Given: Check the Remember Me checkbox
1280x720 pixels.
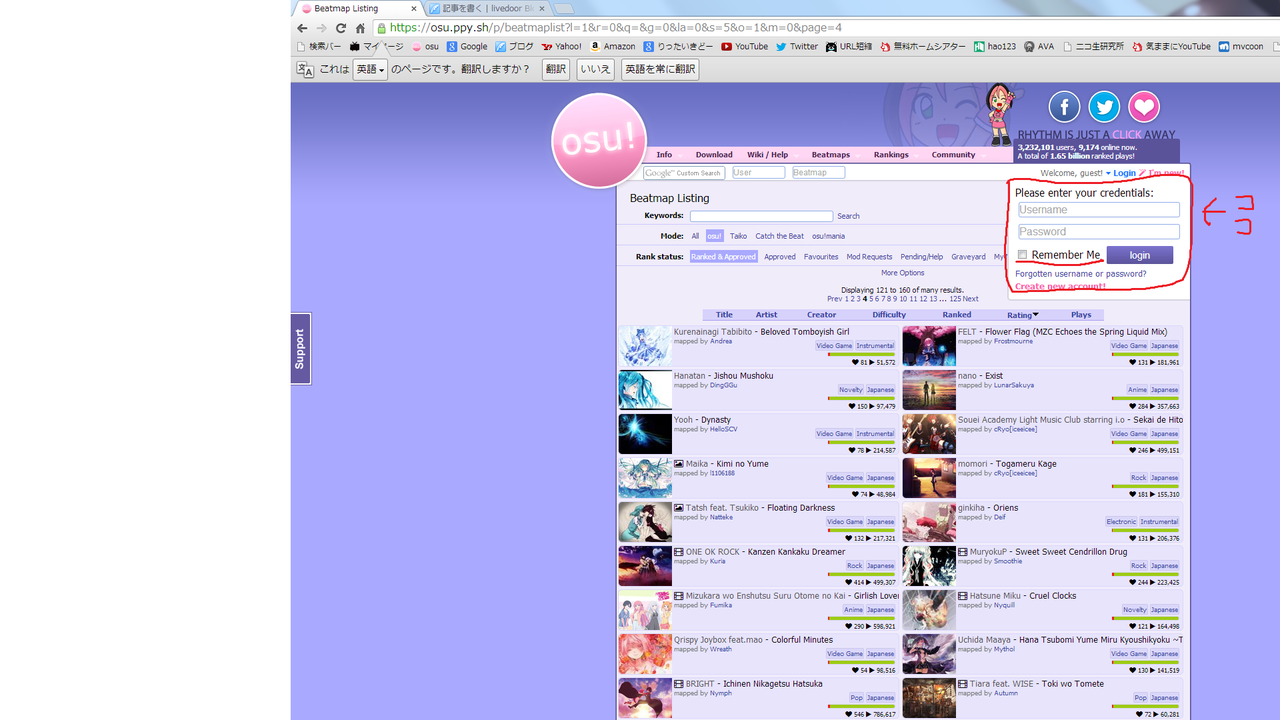Looking at the screenshot, I should (x=1022, y=255).
